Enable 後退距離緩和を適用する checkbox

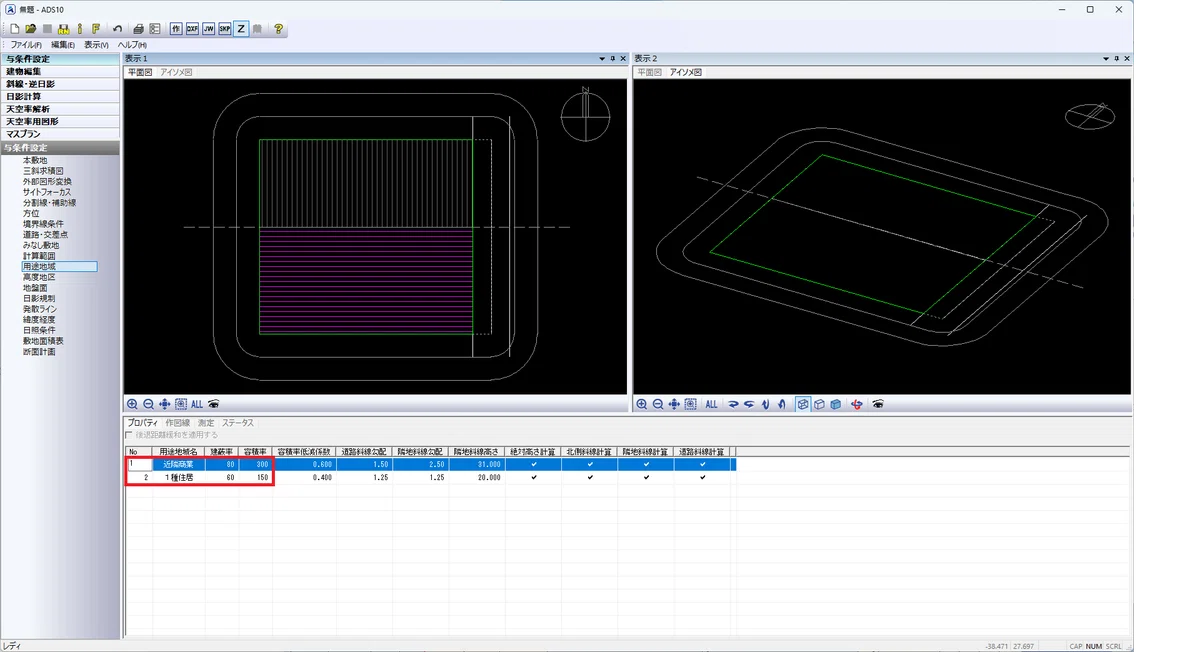click(129, 435)
